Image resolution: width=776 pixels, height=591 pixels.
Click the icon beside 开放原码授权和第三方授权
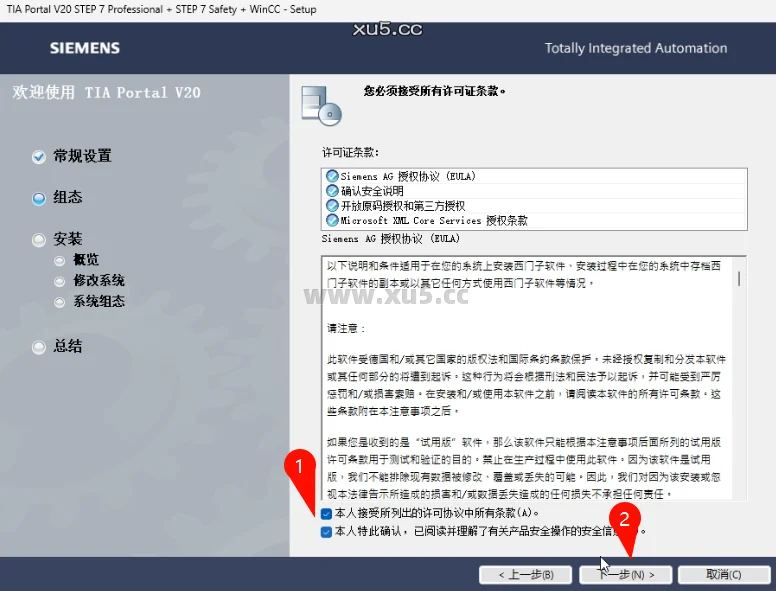pos(332,206)
